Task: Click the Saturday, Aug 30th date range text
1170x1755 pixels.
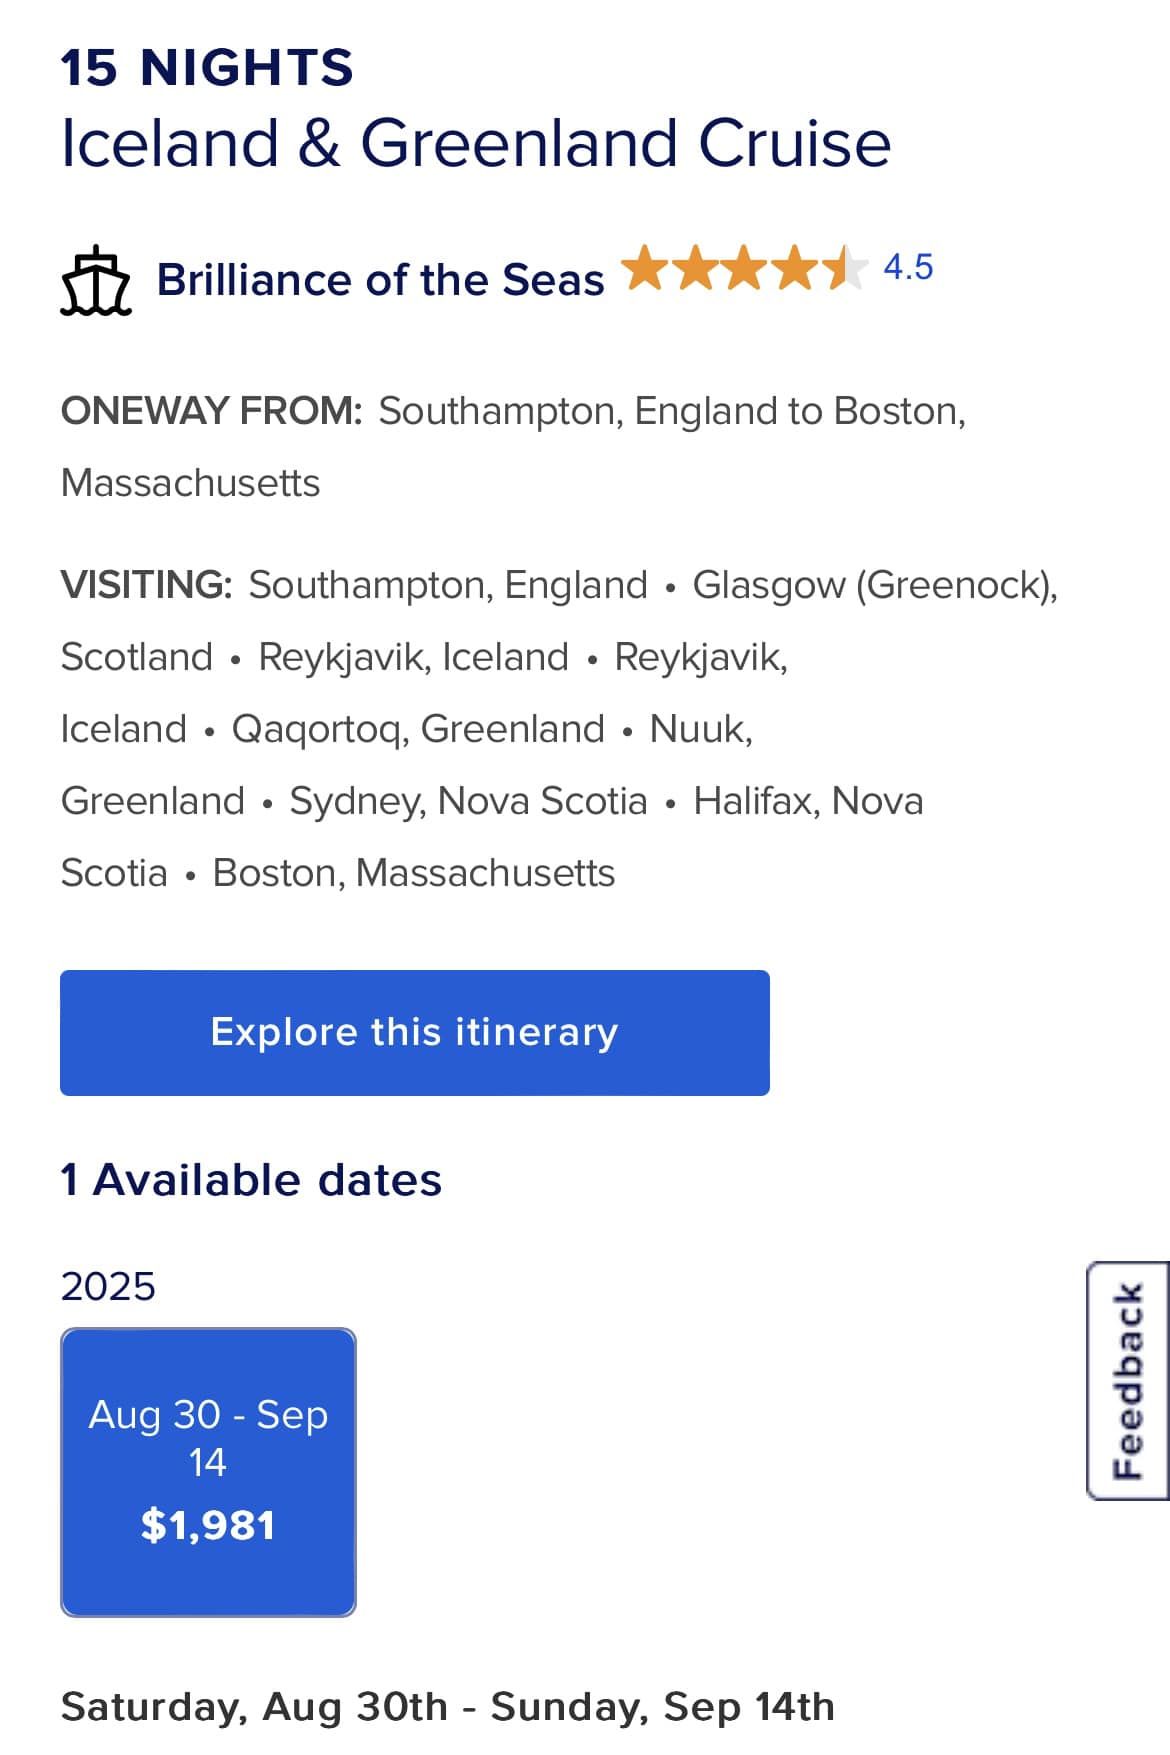Action: click(447, 1707)
